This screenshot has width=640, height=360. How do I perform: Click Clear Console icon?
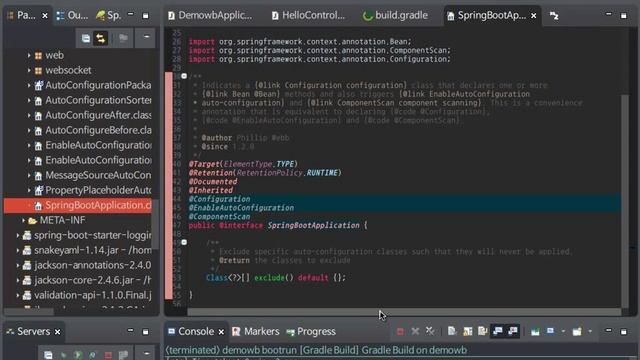[452, 331]
